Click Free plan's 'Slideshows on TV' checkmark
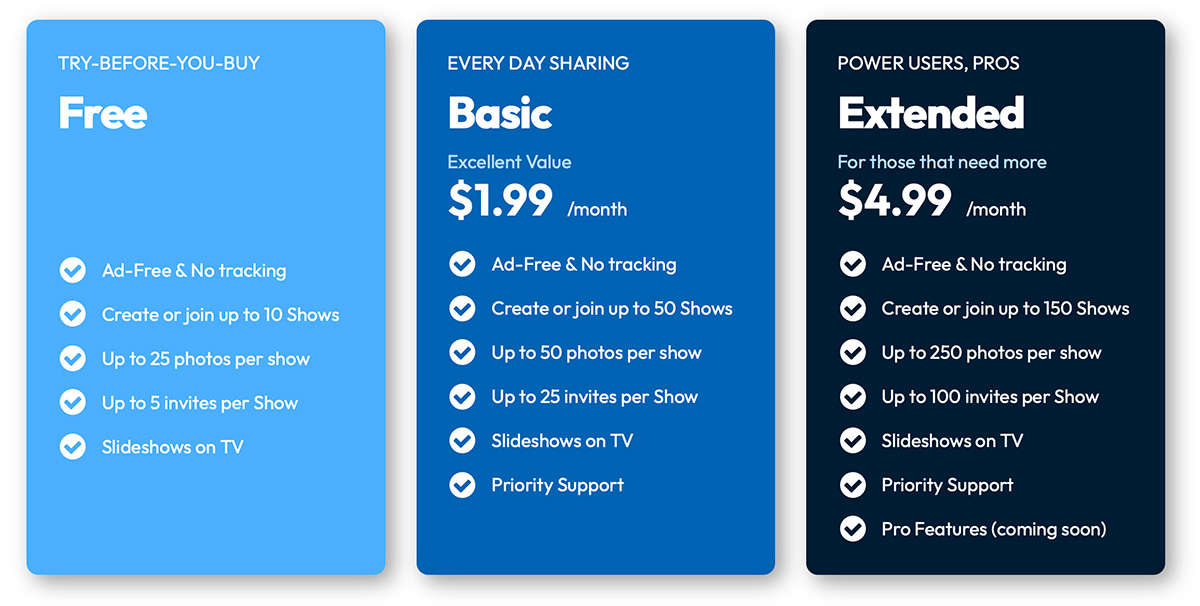Viewport: 1200px width, 606px height. click(73, 447)
